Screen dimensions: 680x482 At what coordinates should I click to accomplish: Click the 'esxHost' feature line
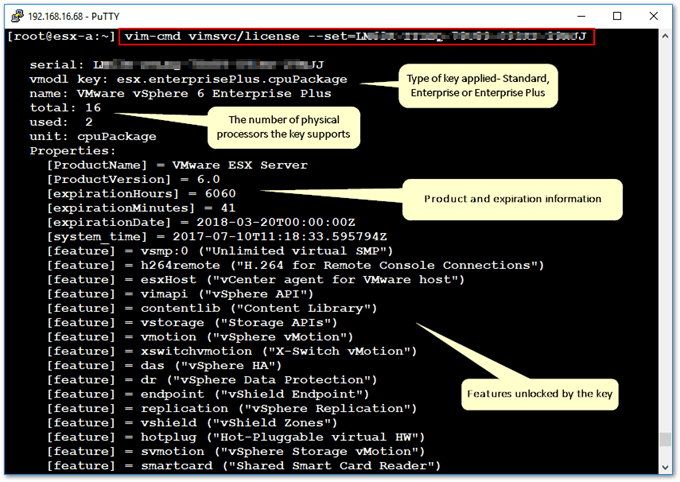tap(256, 280)
